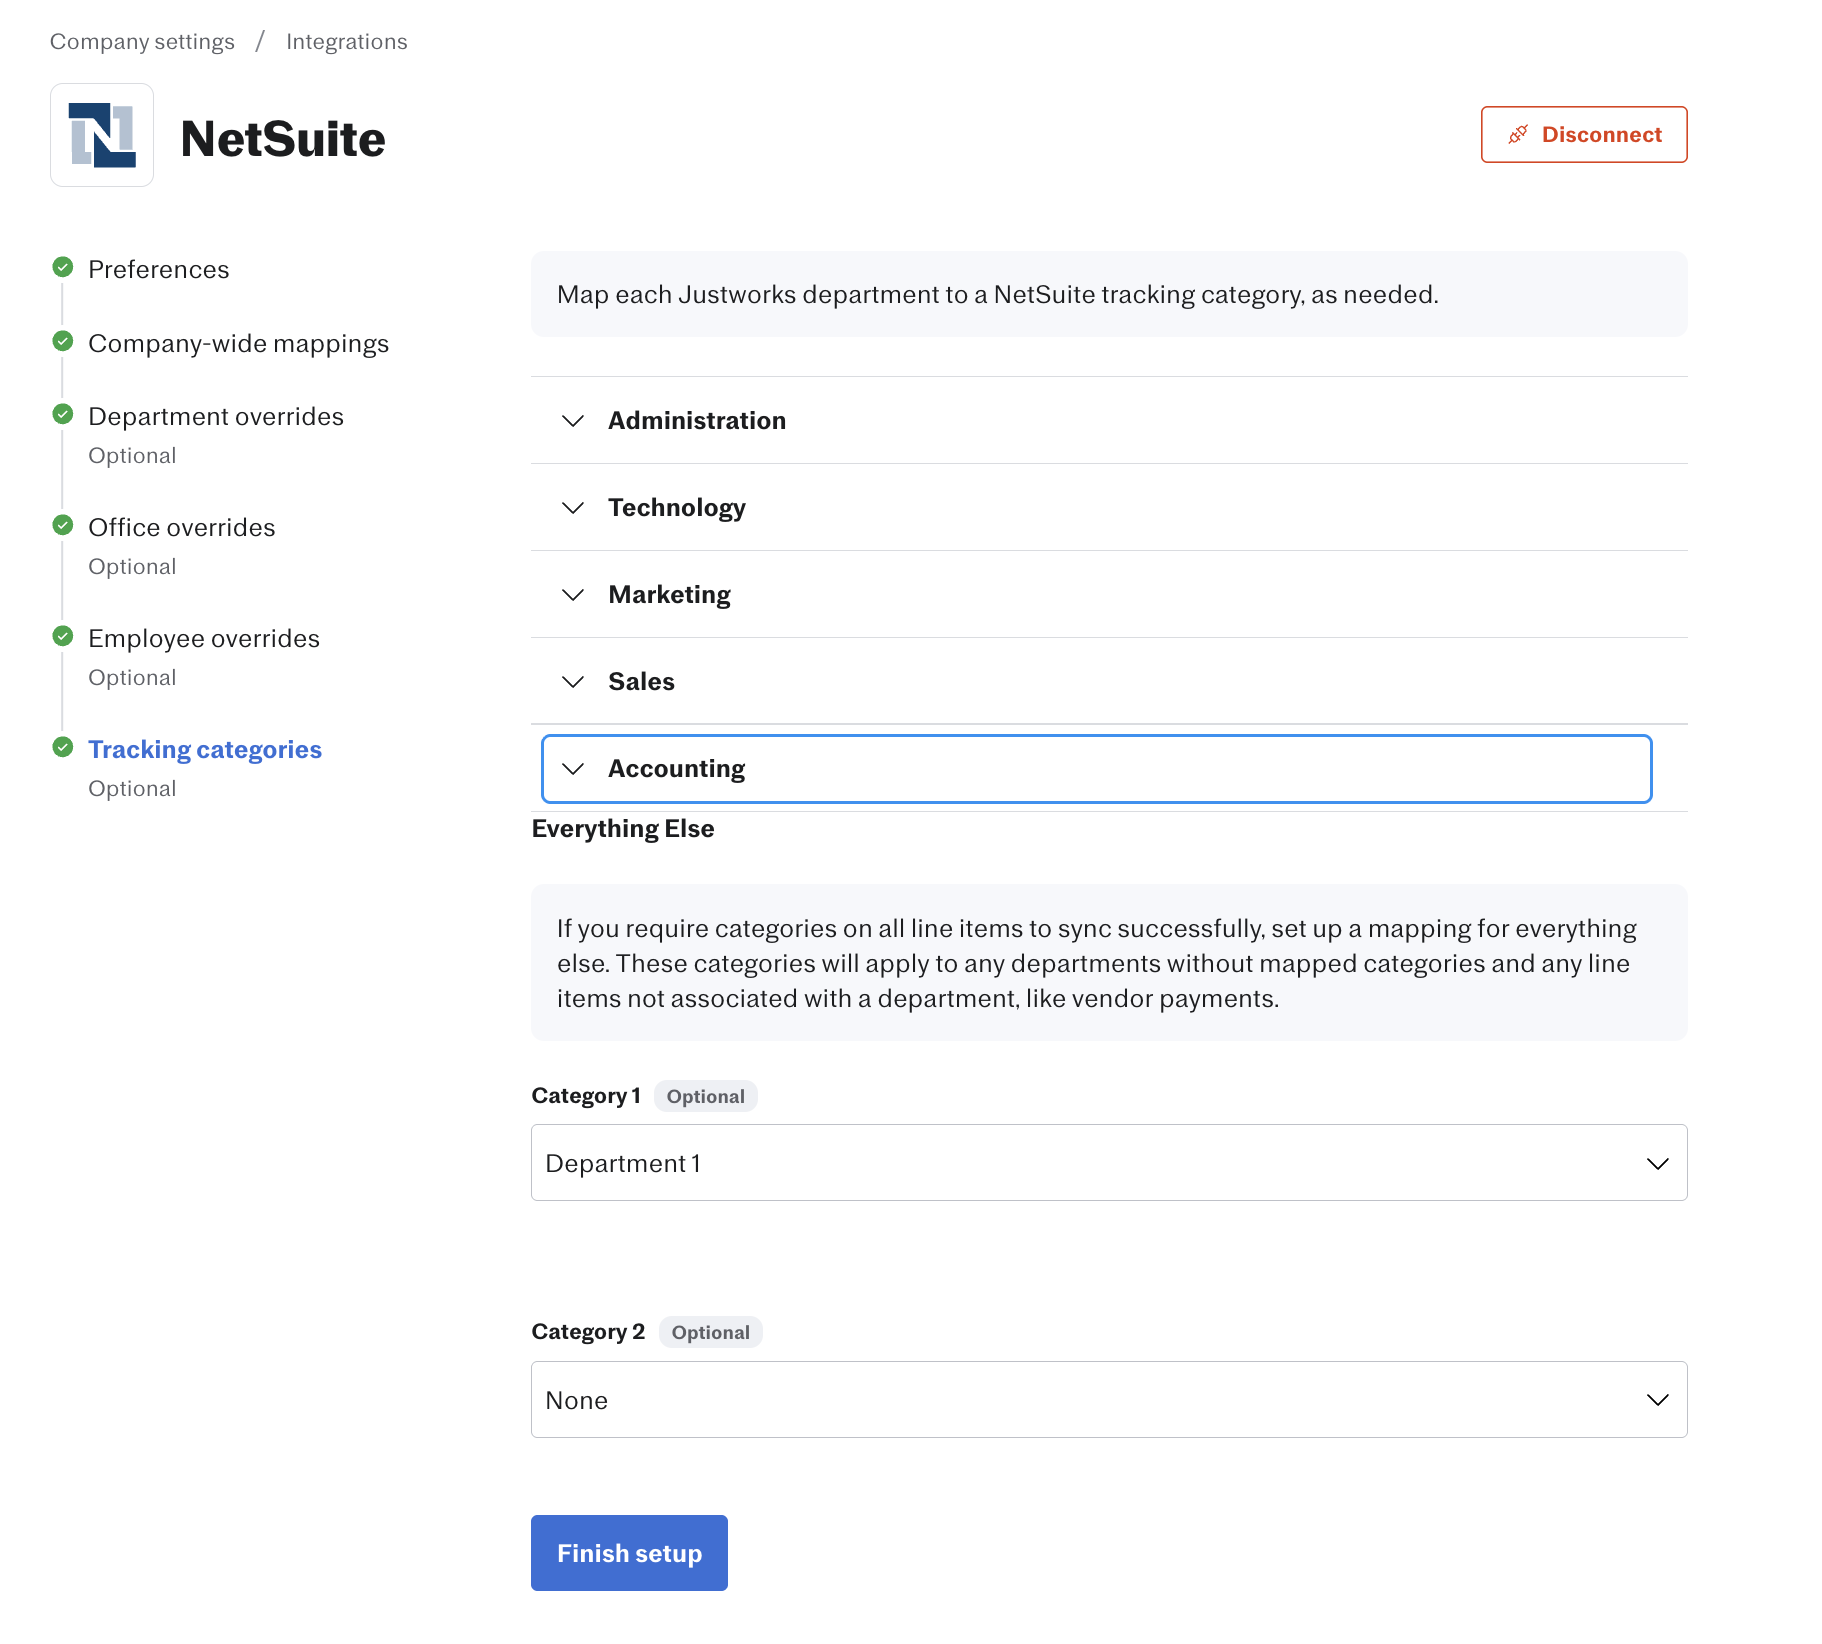Open the Category 1 dropdown showing Department 1
Screen dimensions: 1822x1644
click(1109, 1162)
